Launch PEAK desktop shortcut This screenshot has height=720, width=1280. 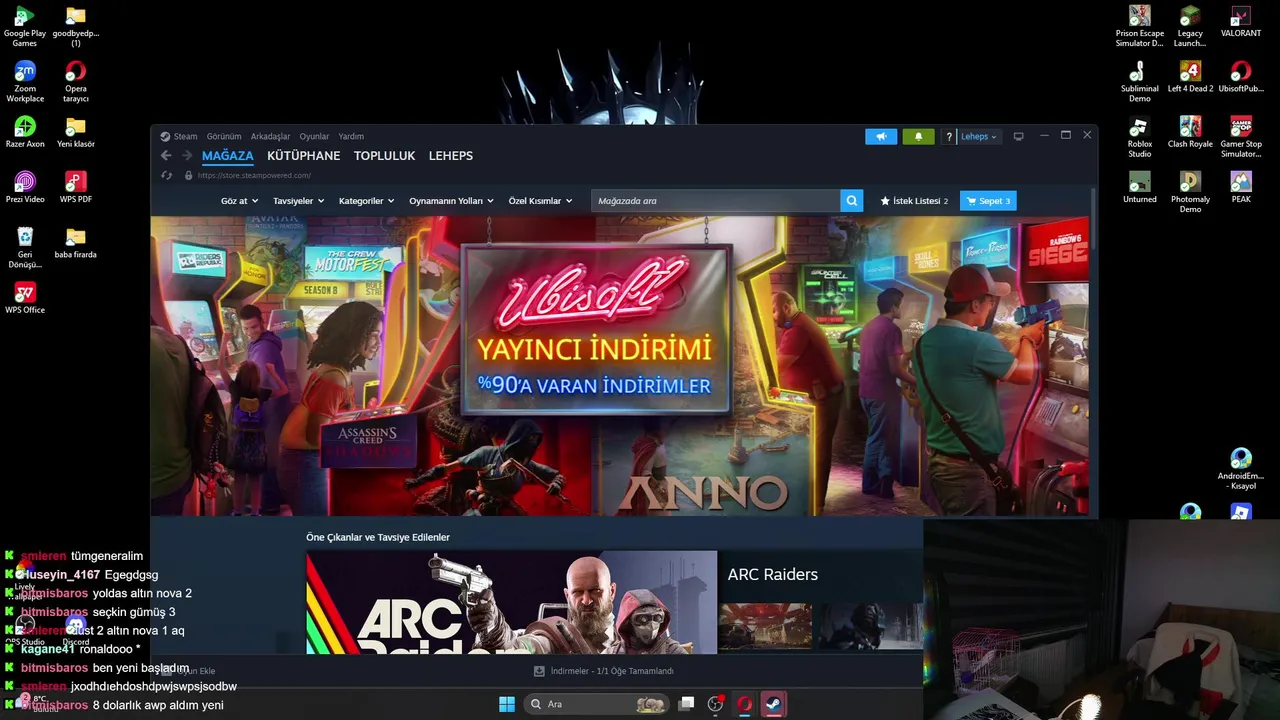(1241, 187)
